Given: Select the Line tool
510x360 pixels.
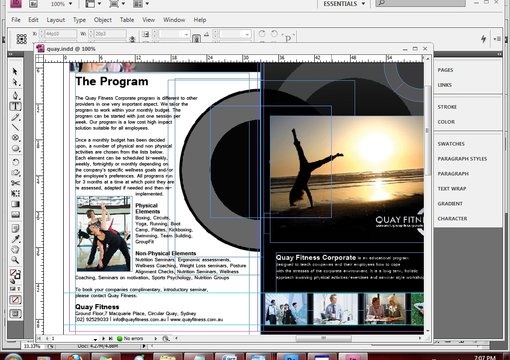Looking at the screenshot, I should 15,127.
